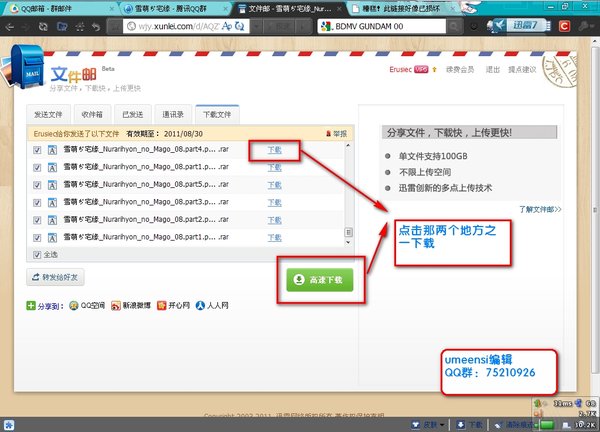Click the part4 rar file name

[x=146, y=149]
